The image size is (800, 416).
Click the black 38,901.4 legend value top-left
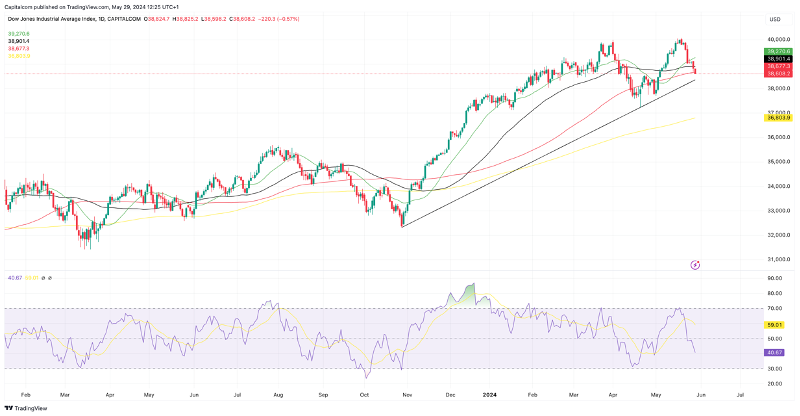coord(19,41)
